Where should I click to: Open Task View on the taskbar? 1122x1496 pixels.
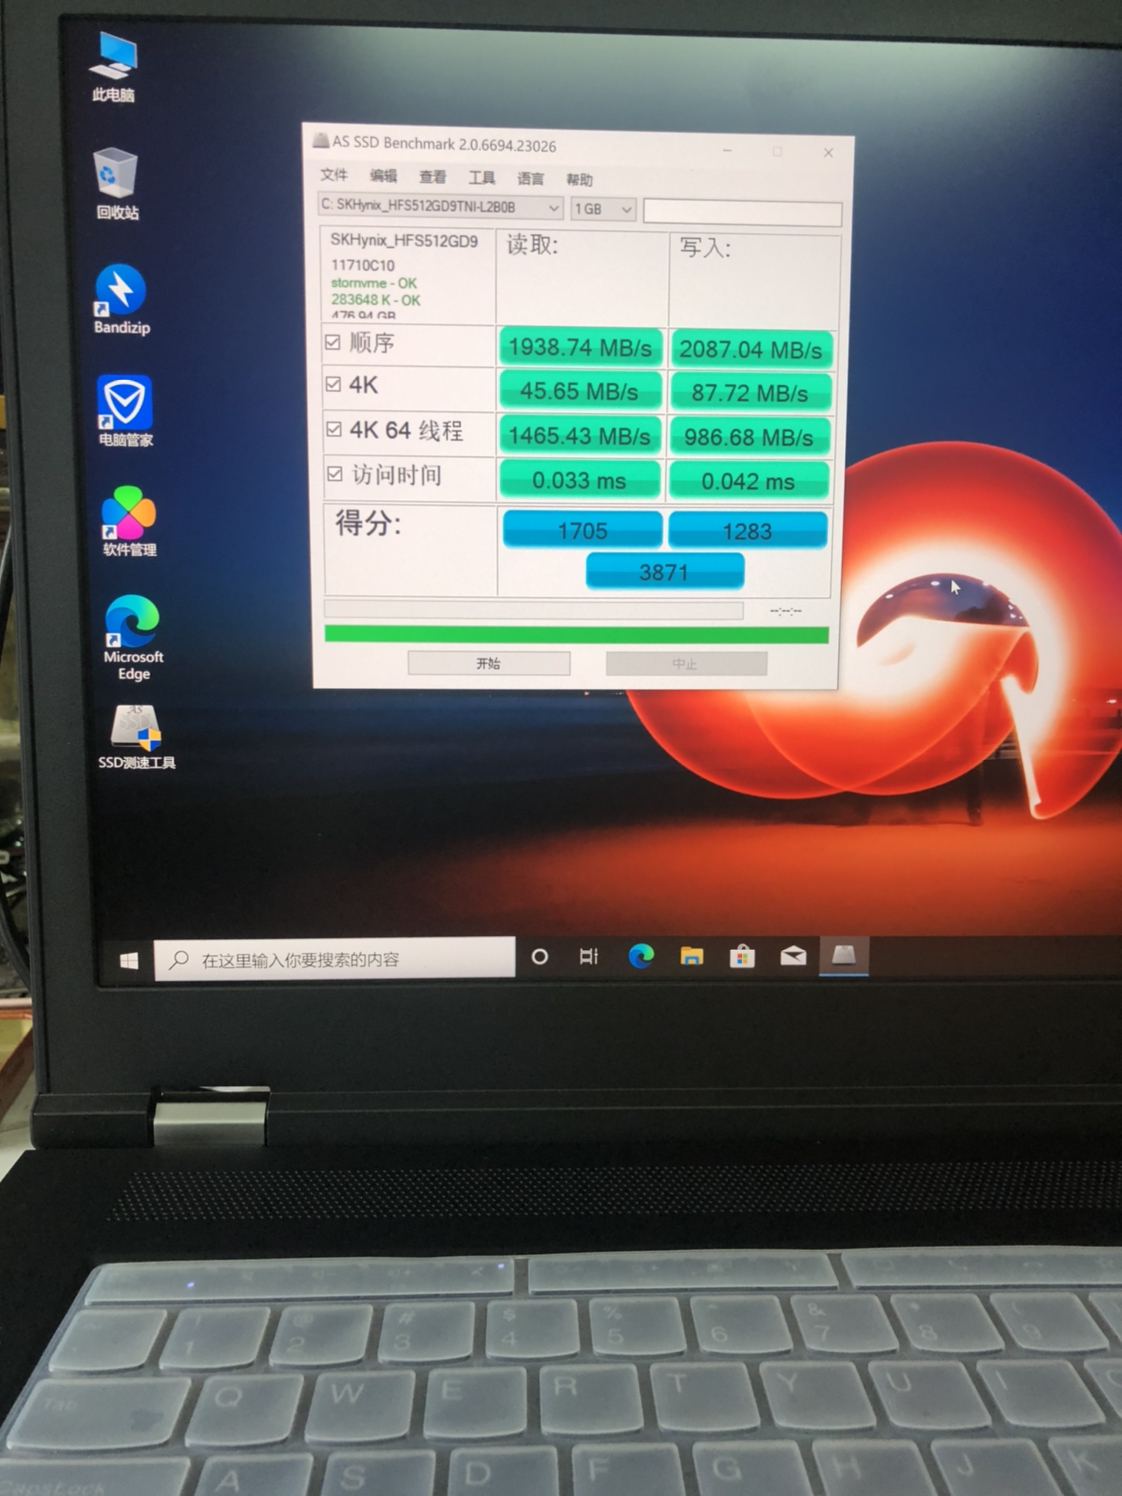pos(589,957)
